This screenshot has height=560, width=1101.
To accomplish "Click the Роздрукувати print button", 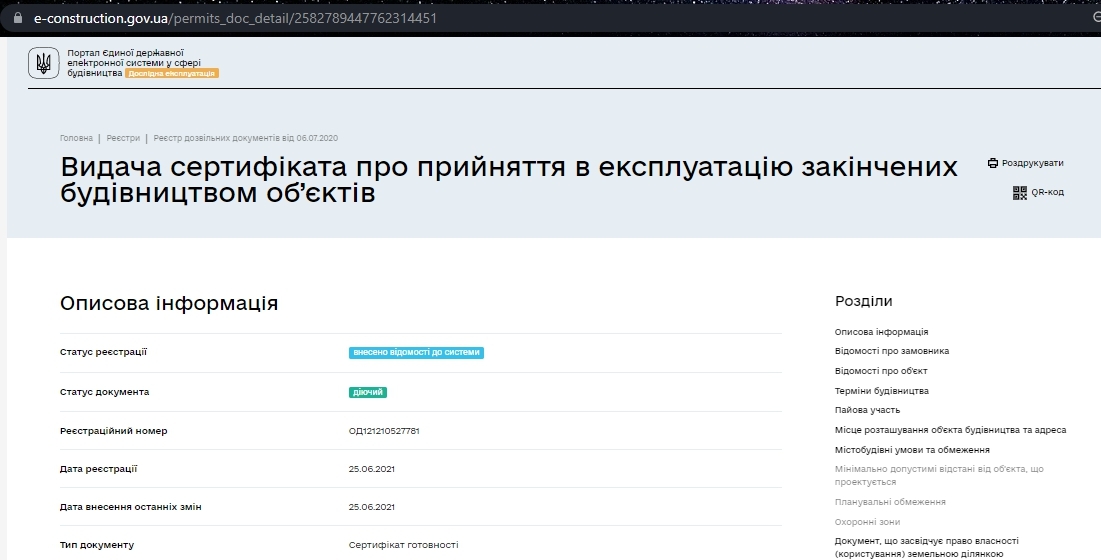I will pos(1026,163).
